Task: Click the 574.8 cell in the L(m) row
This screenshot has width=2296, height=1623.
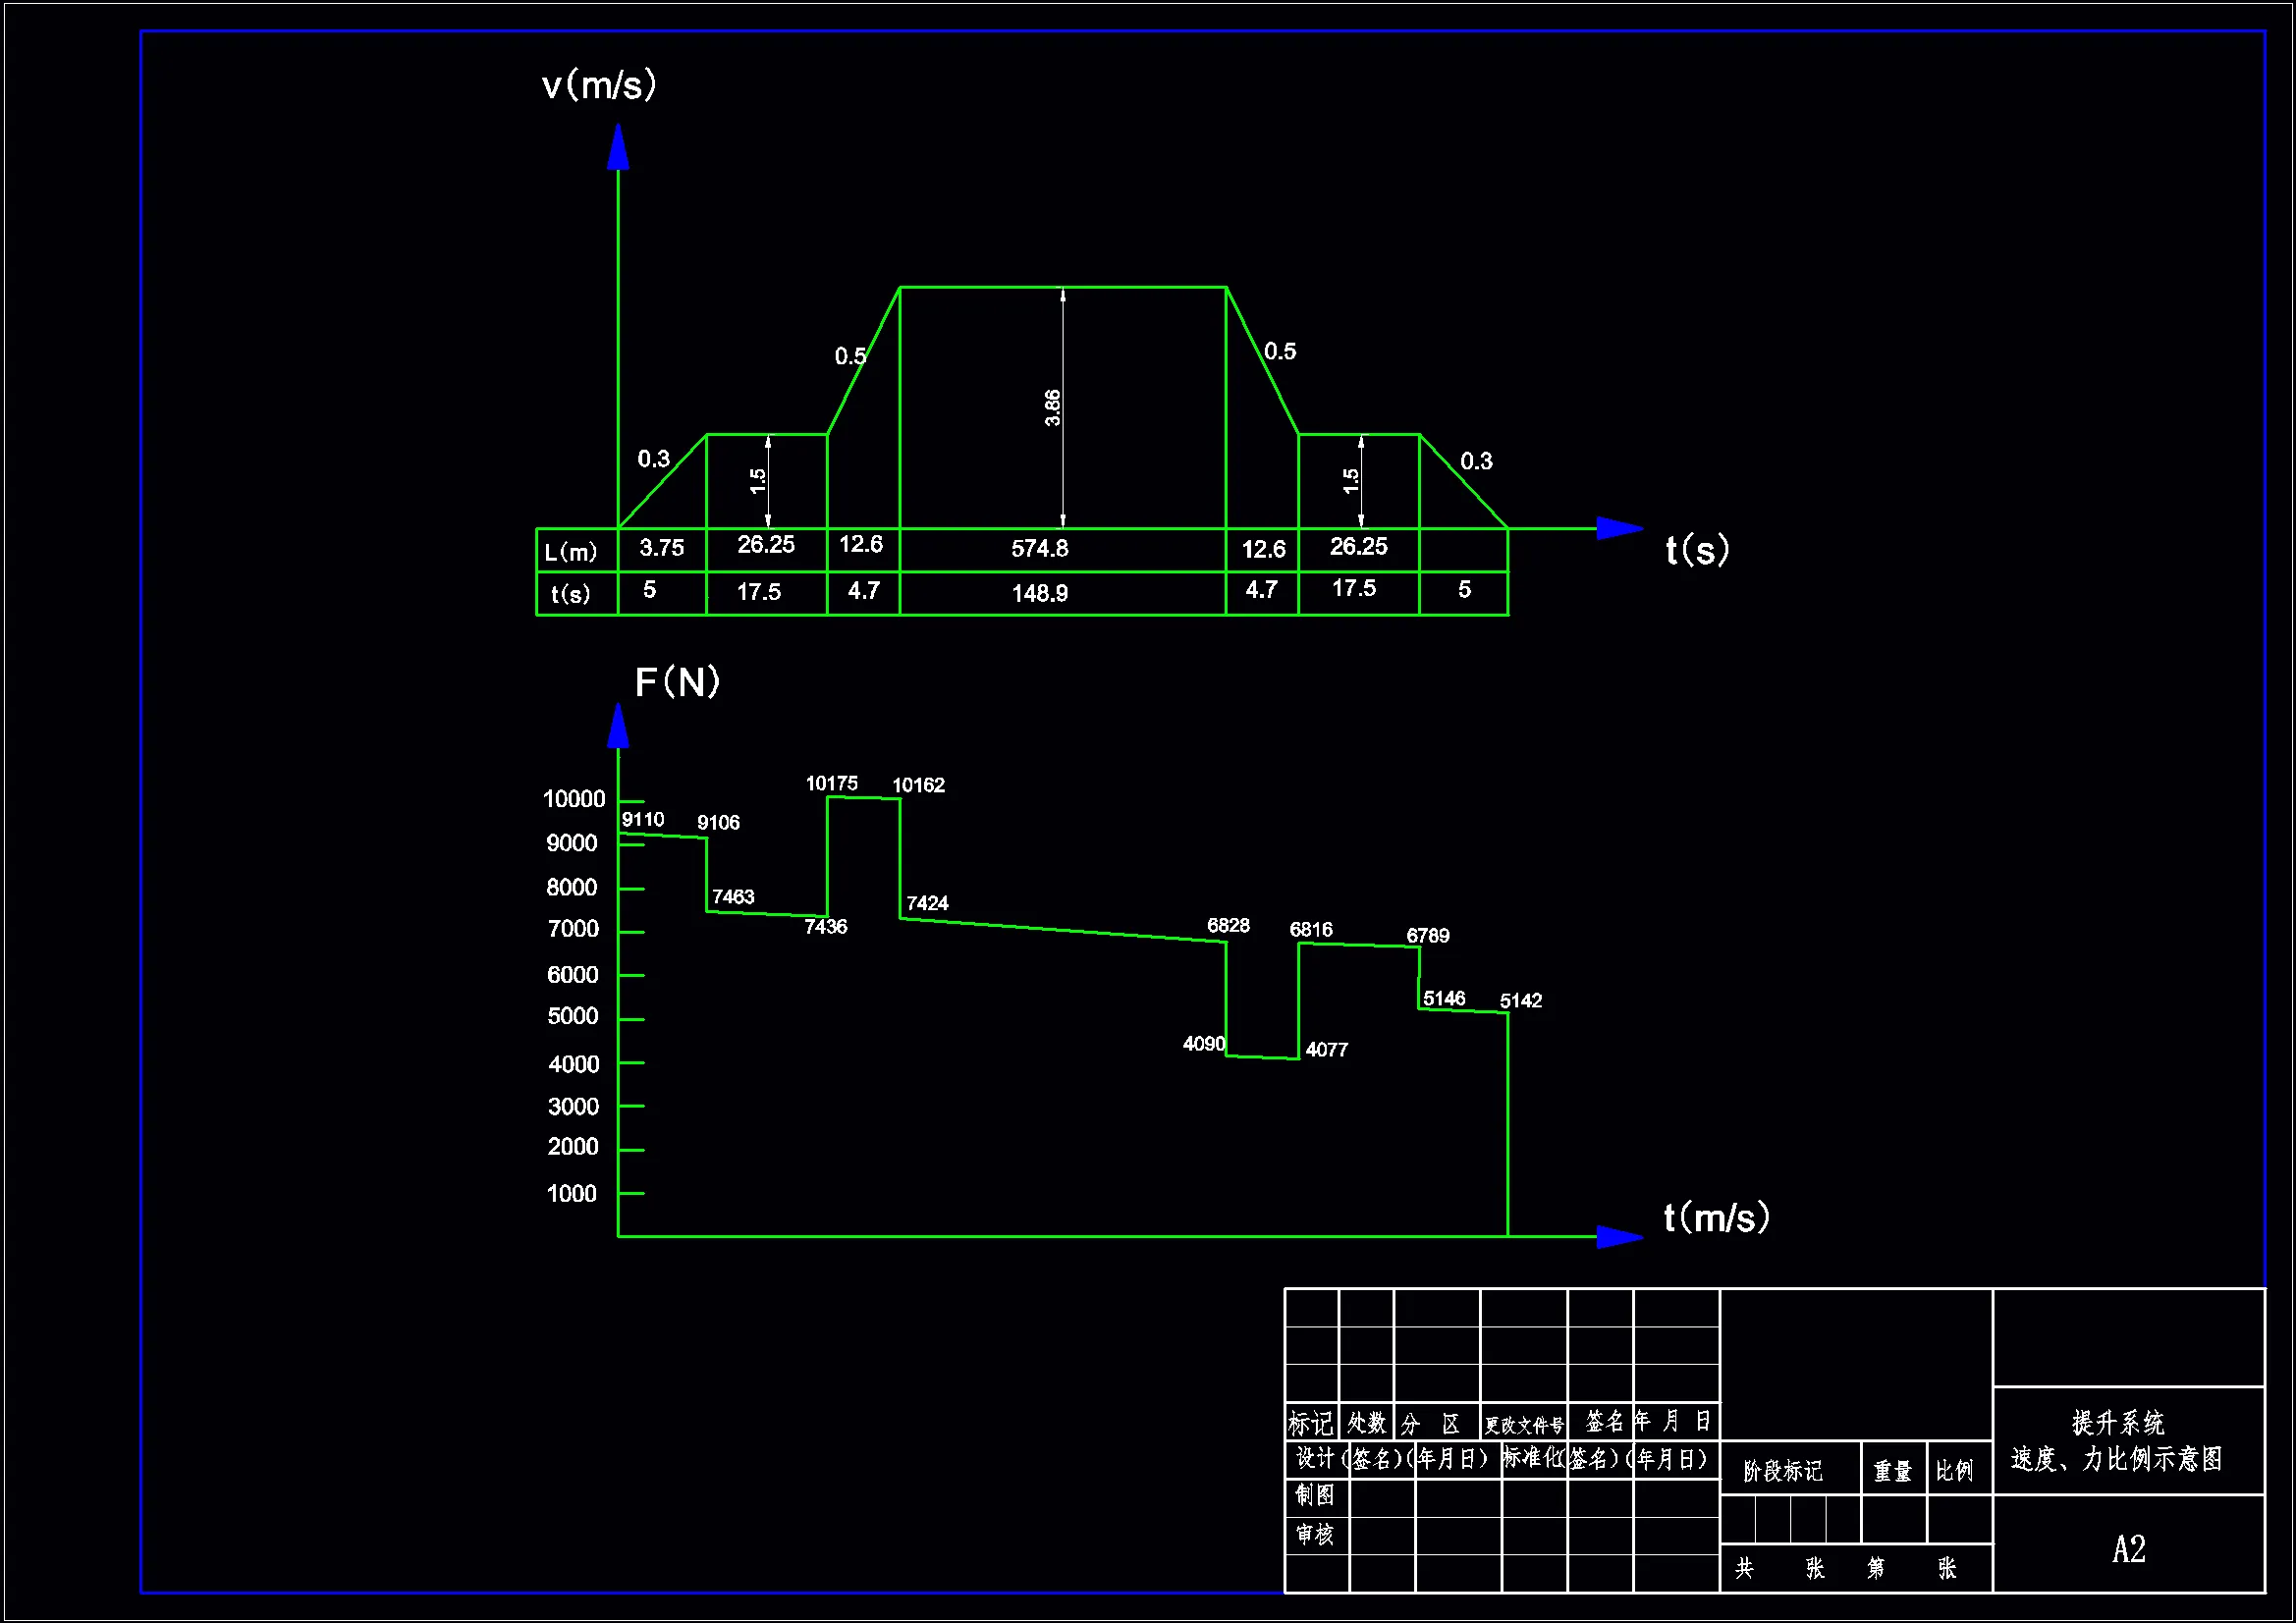Action: point(1039,548)
